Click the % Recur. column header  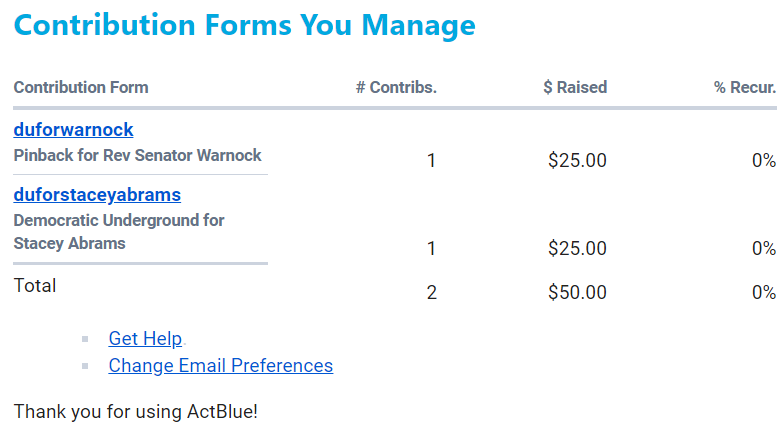[x=744, y=87]
